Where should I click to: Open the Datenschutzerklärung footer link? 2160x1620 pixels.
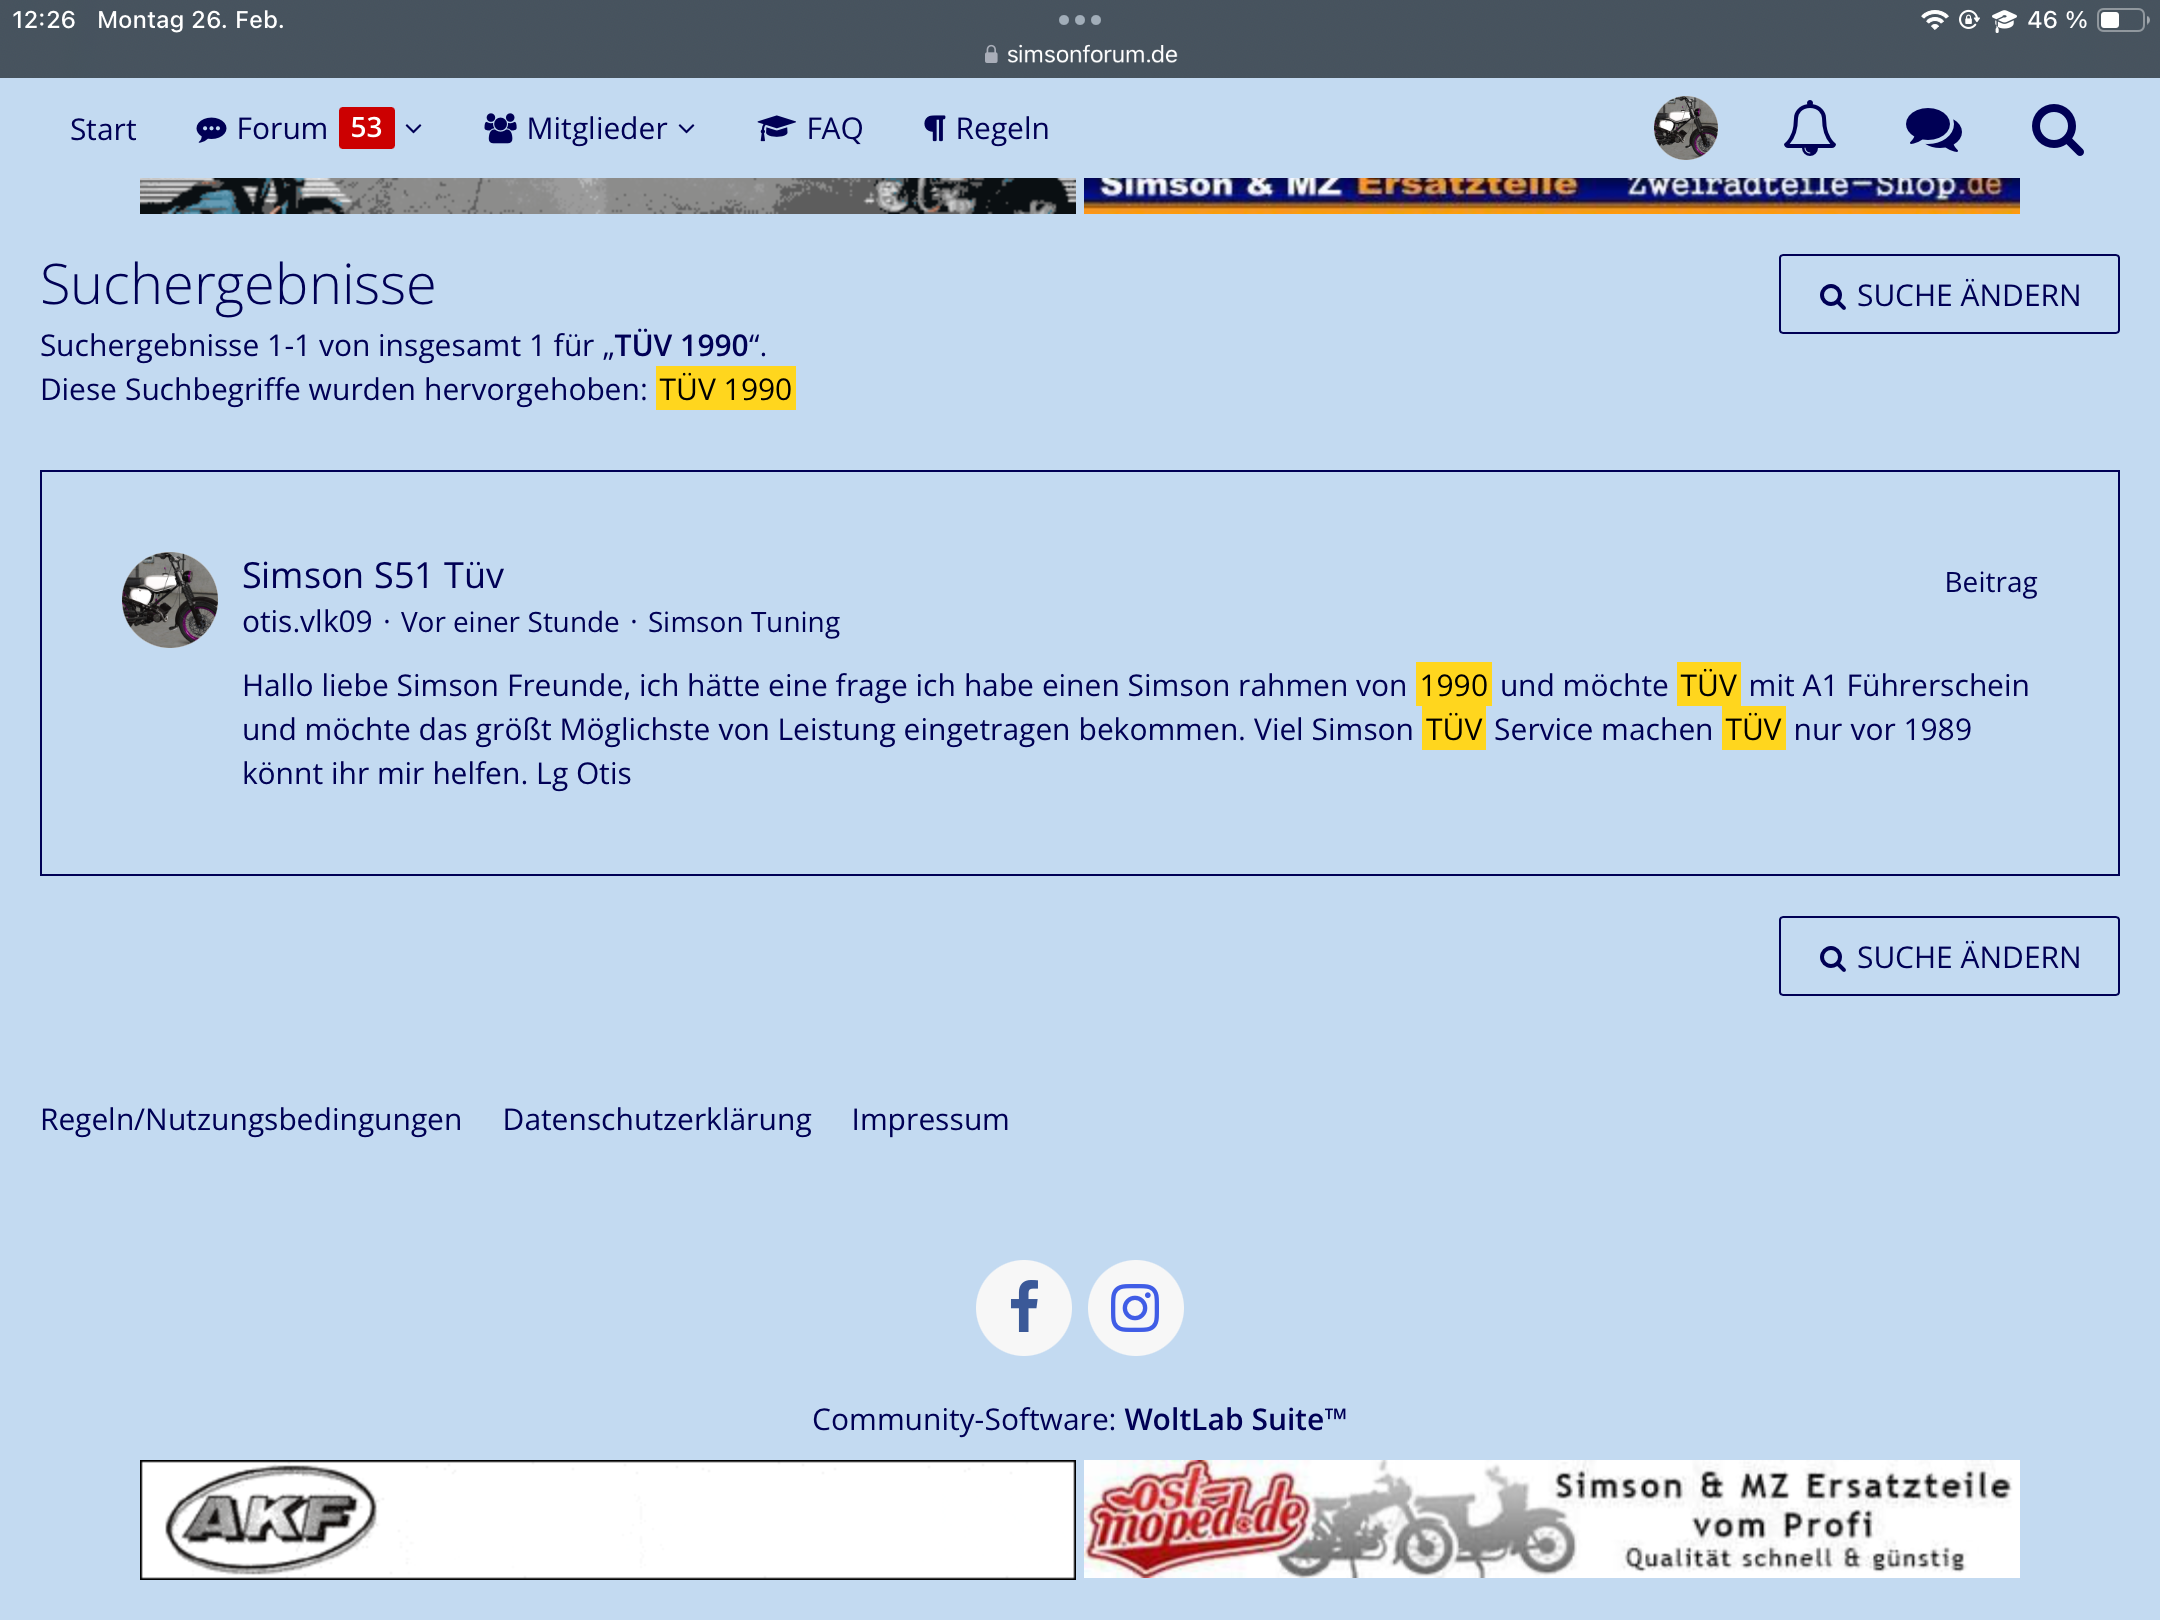click(657, 1119)
